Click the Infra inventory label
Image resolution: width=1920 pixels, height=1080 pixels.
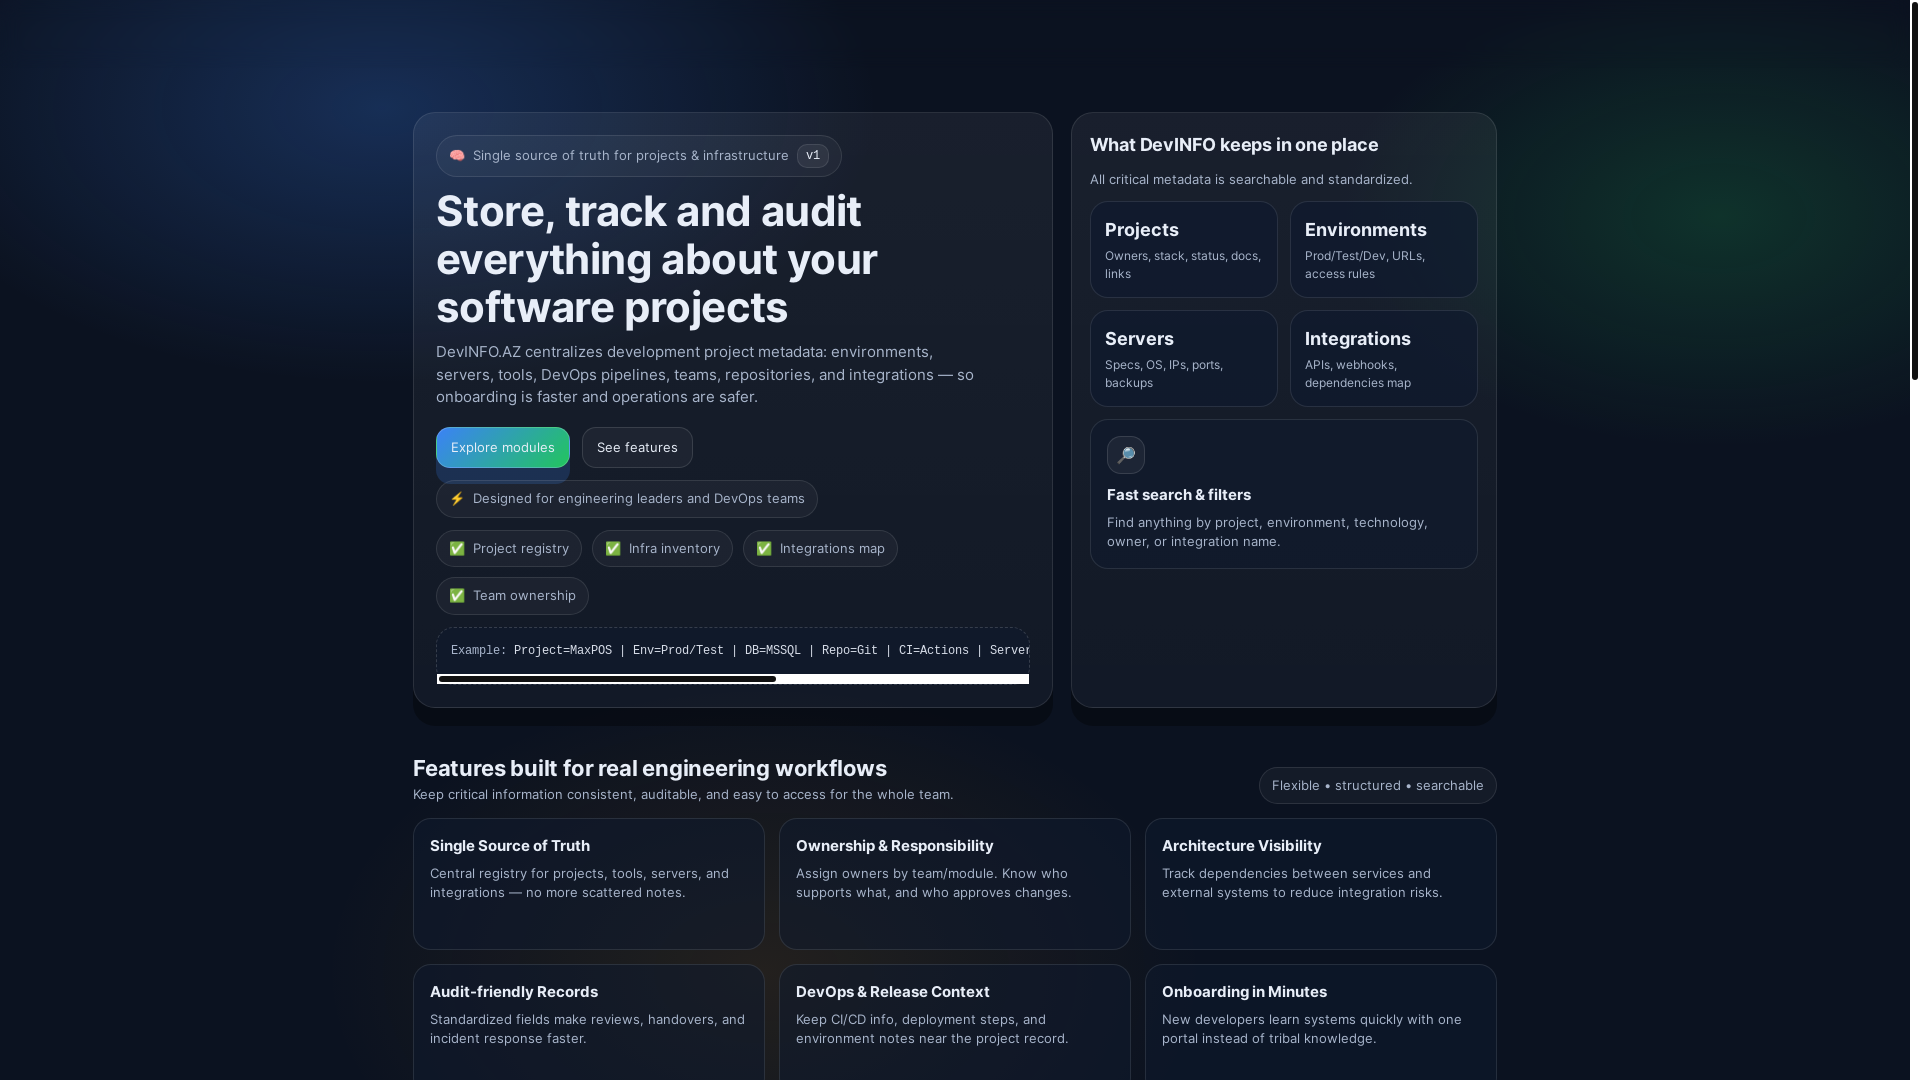coord(674,549)
